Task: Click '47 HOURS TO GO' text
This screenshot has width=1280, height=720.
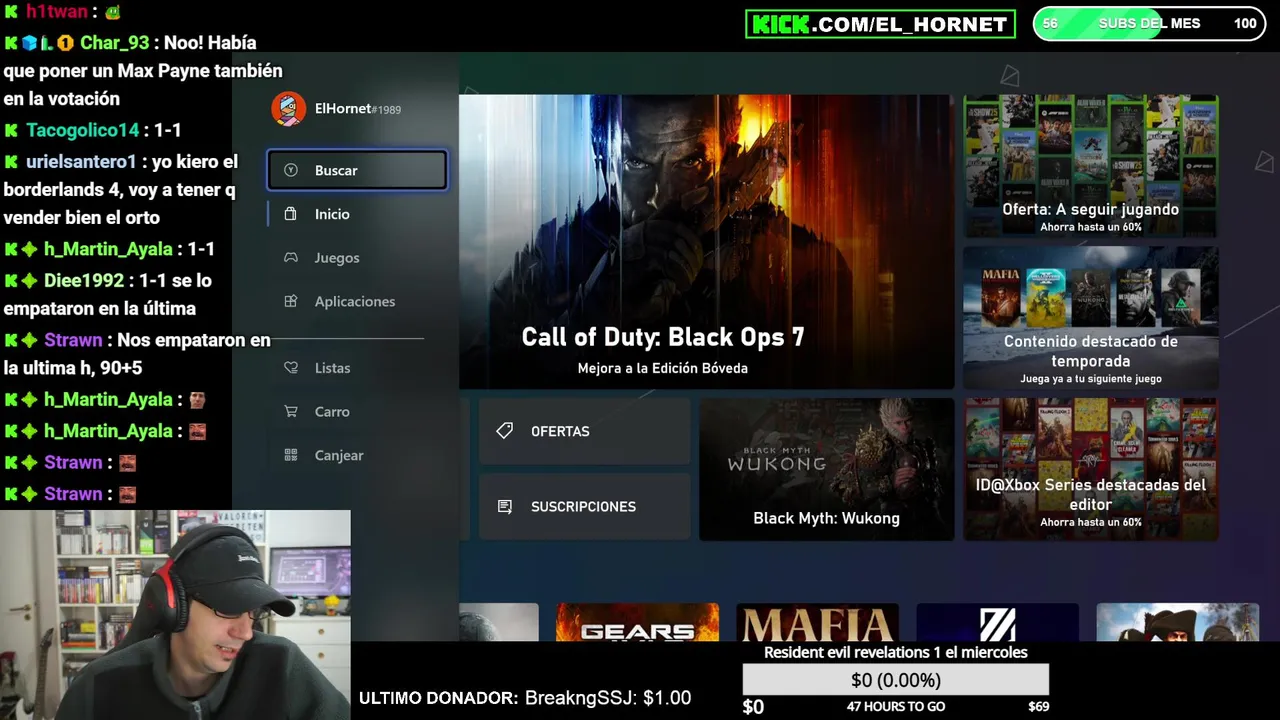Action: 896,707
